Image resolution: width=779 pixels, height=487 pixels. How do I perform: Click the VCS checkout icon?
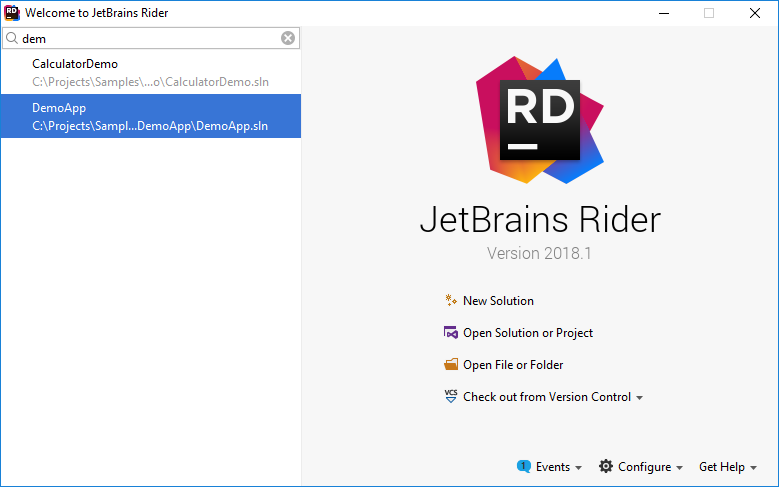click(x=451, y=396)
